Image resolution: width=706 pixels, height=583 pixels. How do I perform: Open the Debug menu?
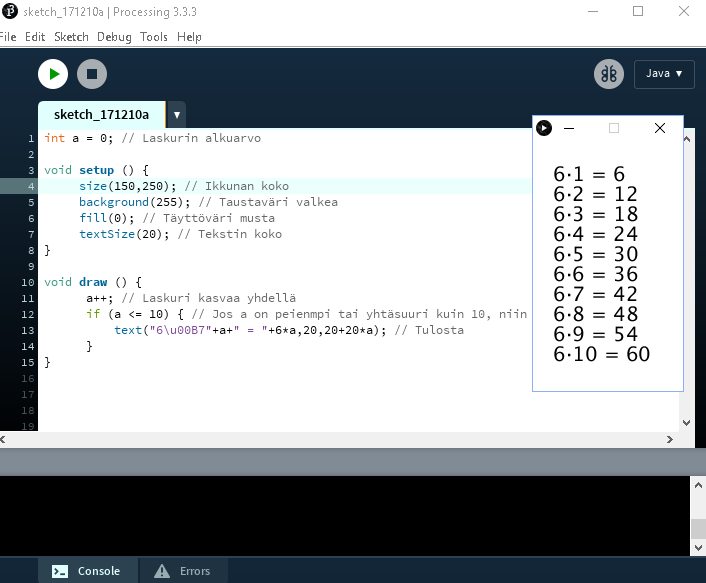point(114,37)
